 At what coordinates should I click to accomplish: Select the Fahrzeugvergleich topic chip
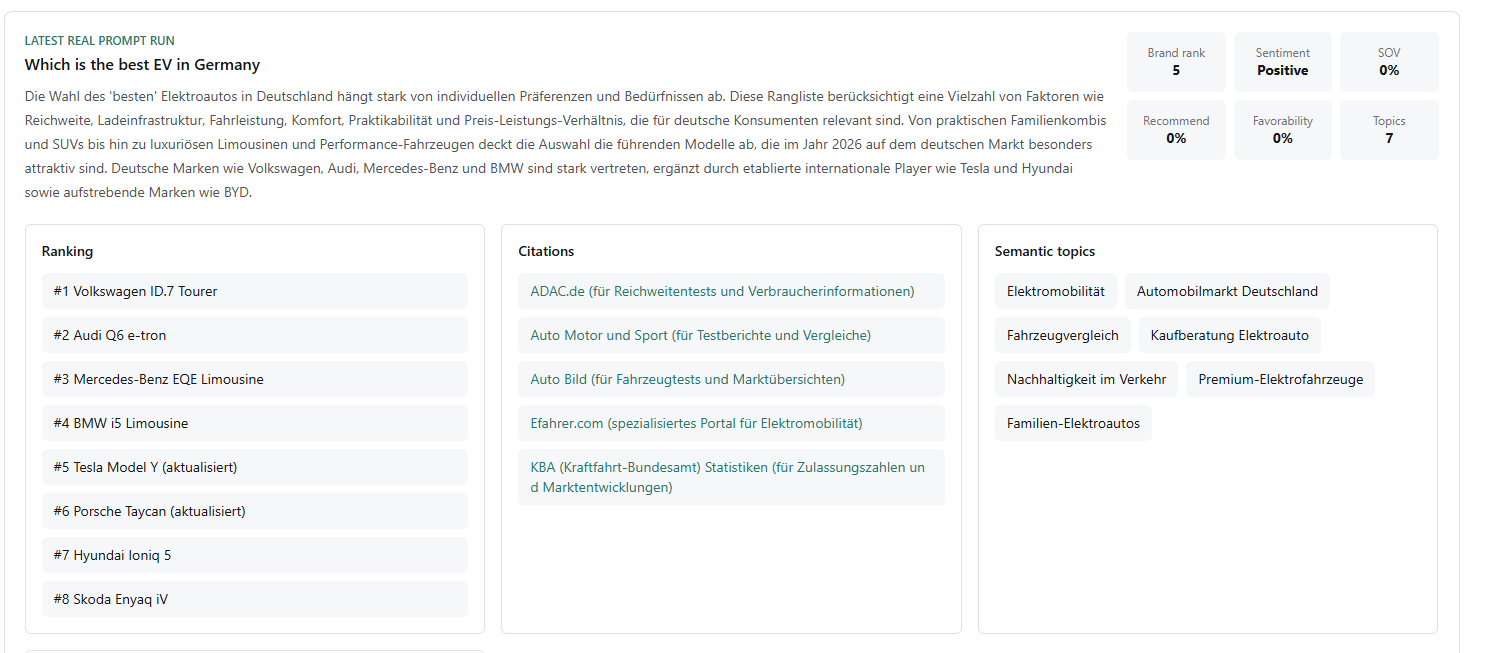pyautogui.click(x=1063, y=335)
